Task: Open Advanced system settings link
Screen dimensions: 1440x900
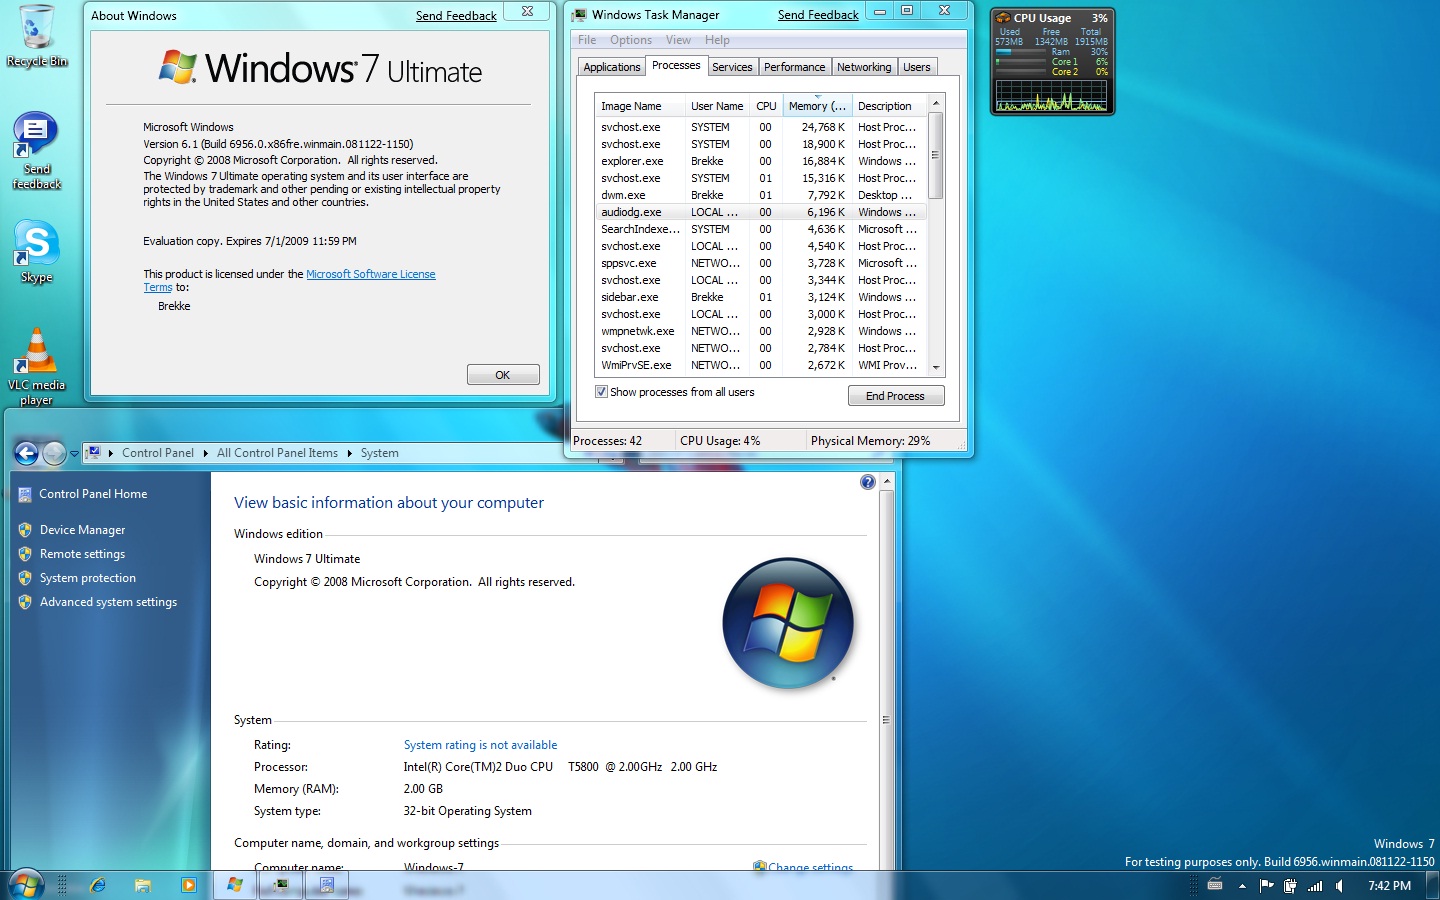Action: [x=108, y=602]
